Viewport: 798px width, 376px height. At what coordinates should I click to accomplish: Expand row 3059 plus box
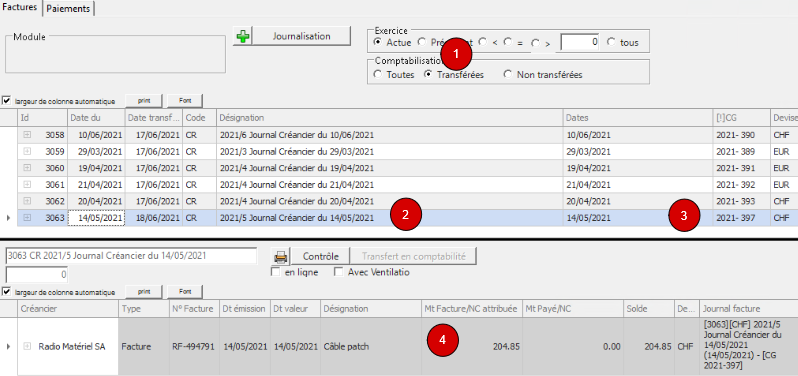pyautogui.click(x=27, y=152)
